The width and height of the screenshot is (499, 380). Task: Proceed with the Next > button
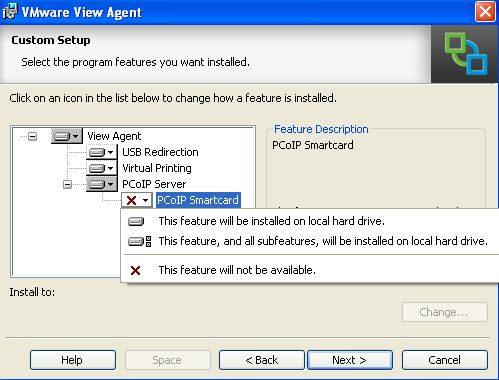(x=350, y=360)
